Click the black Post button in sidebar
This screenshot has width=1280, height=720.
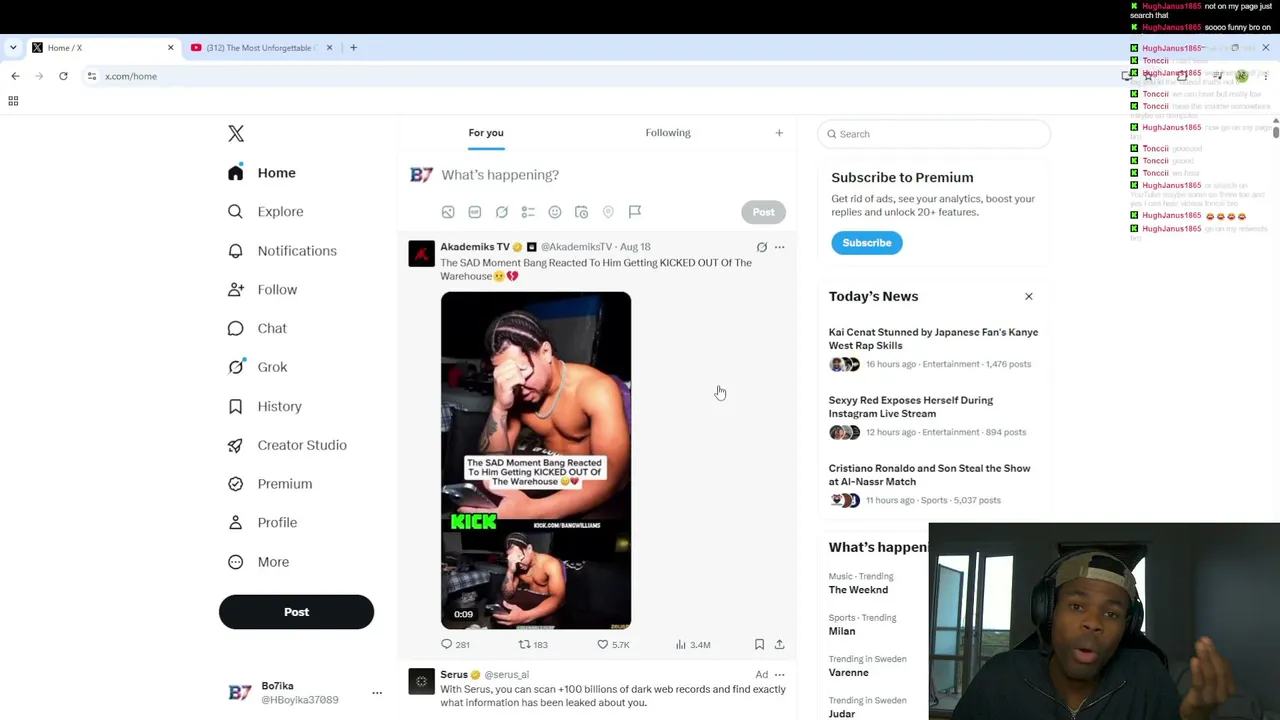click(x=296, y=612)
